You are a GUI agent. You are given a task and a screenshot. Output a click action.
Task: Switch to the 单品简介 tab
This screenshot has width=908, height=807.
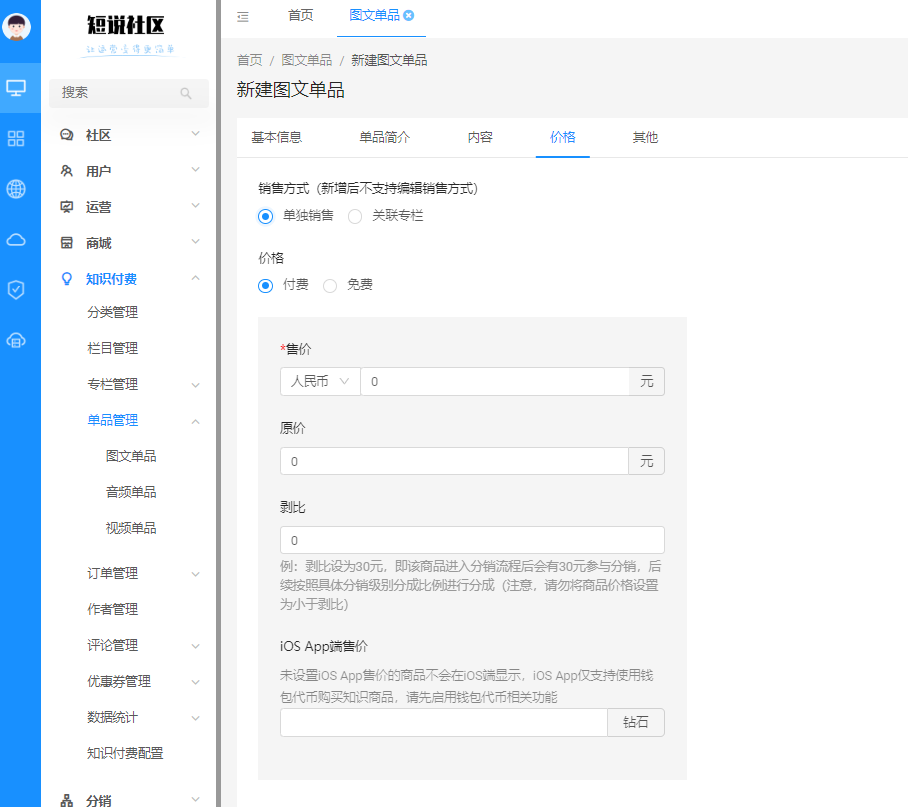tap(385, 137)
